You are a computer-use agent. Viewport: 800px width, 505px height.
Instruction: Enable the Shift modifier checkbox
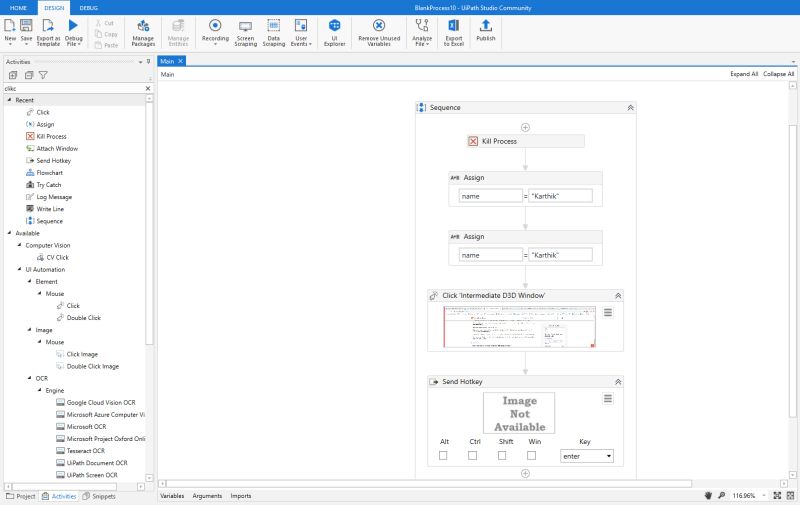(x=502, y=455)
